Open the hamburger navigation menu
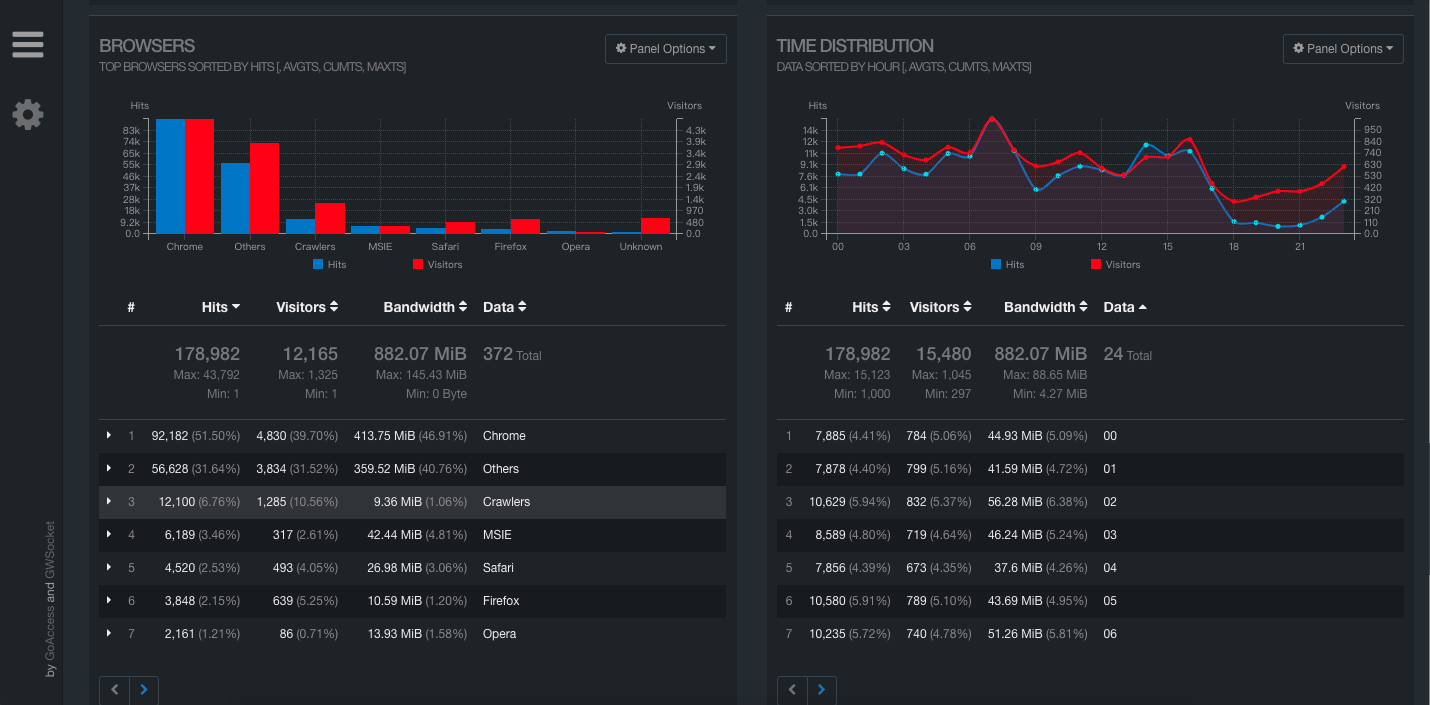The image size is (1430, 705). (x=27, y=45)
